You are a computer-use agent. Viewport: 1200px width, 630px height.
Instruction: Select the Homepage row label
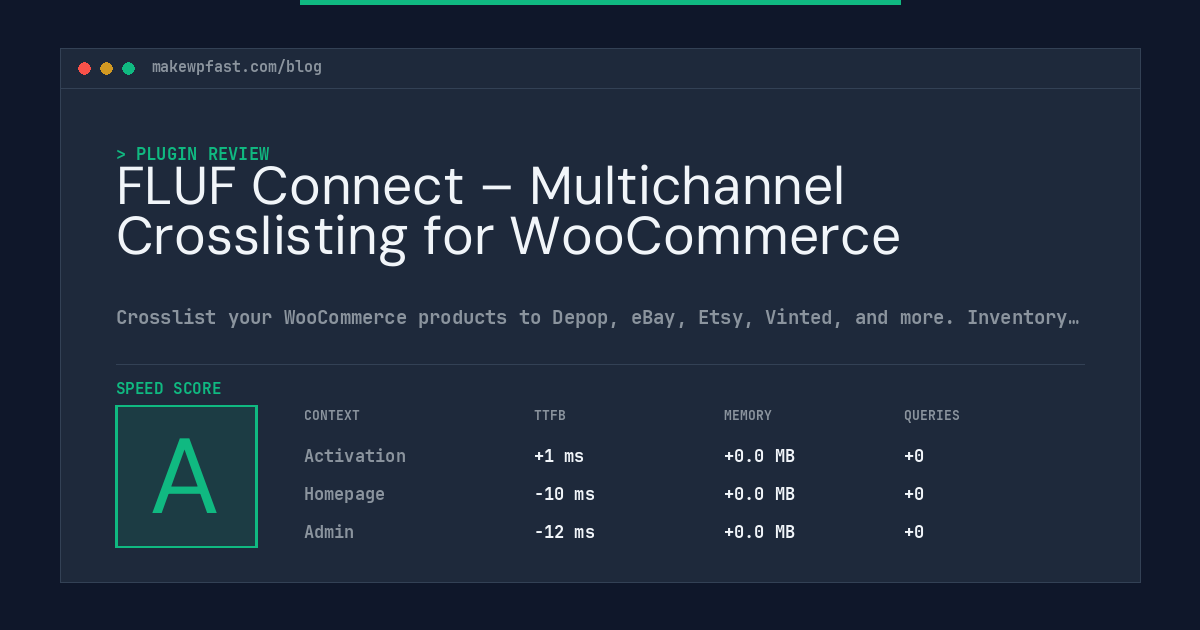pos(344,494)
